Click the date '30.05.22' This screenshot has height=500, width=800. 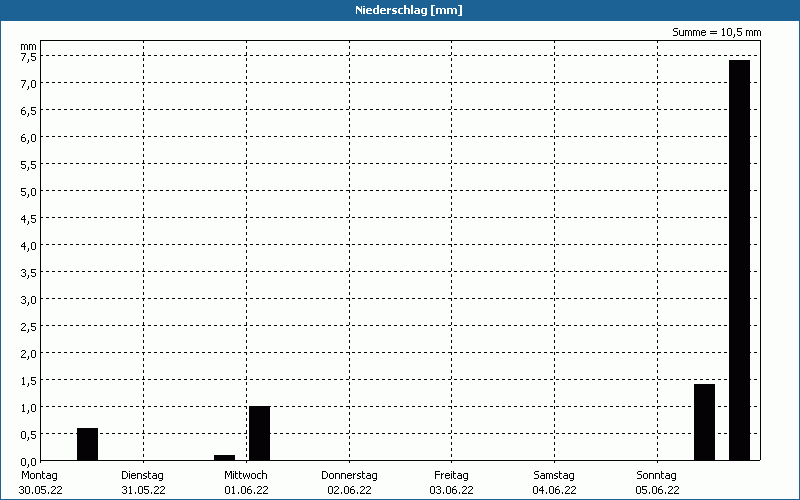point(40,490)
